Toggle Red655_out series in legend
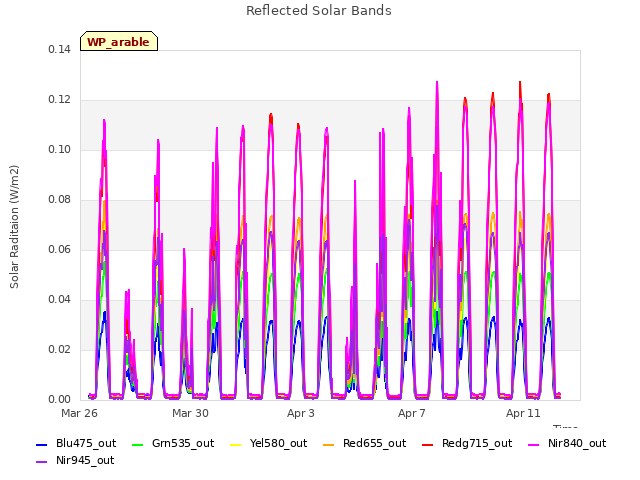Screen dimensions: 640x480 364,444
